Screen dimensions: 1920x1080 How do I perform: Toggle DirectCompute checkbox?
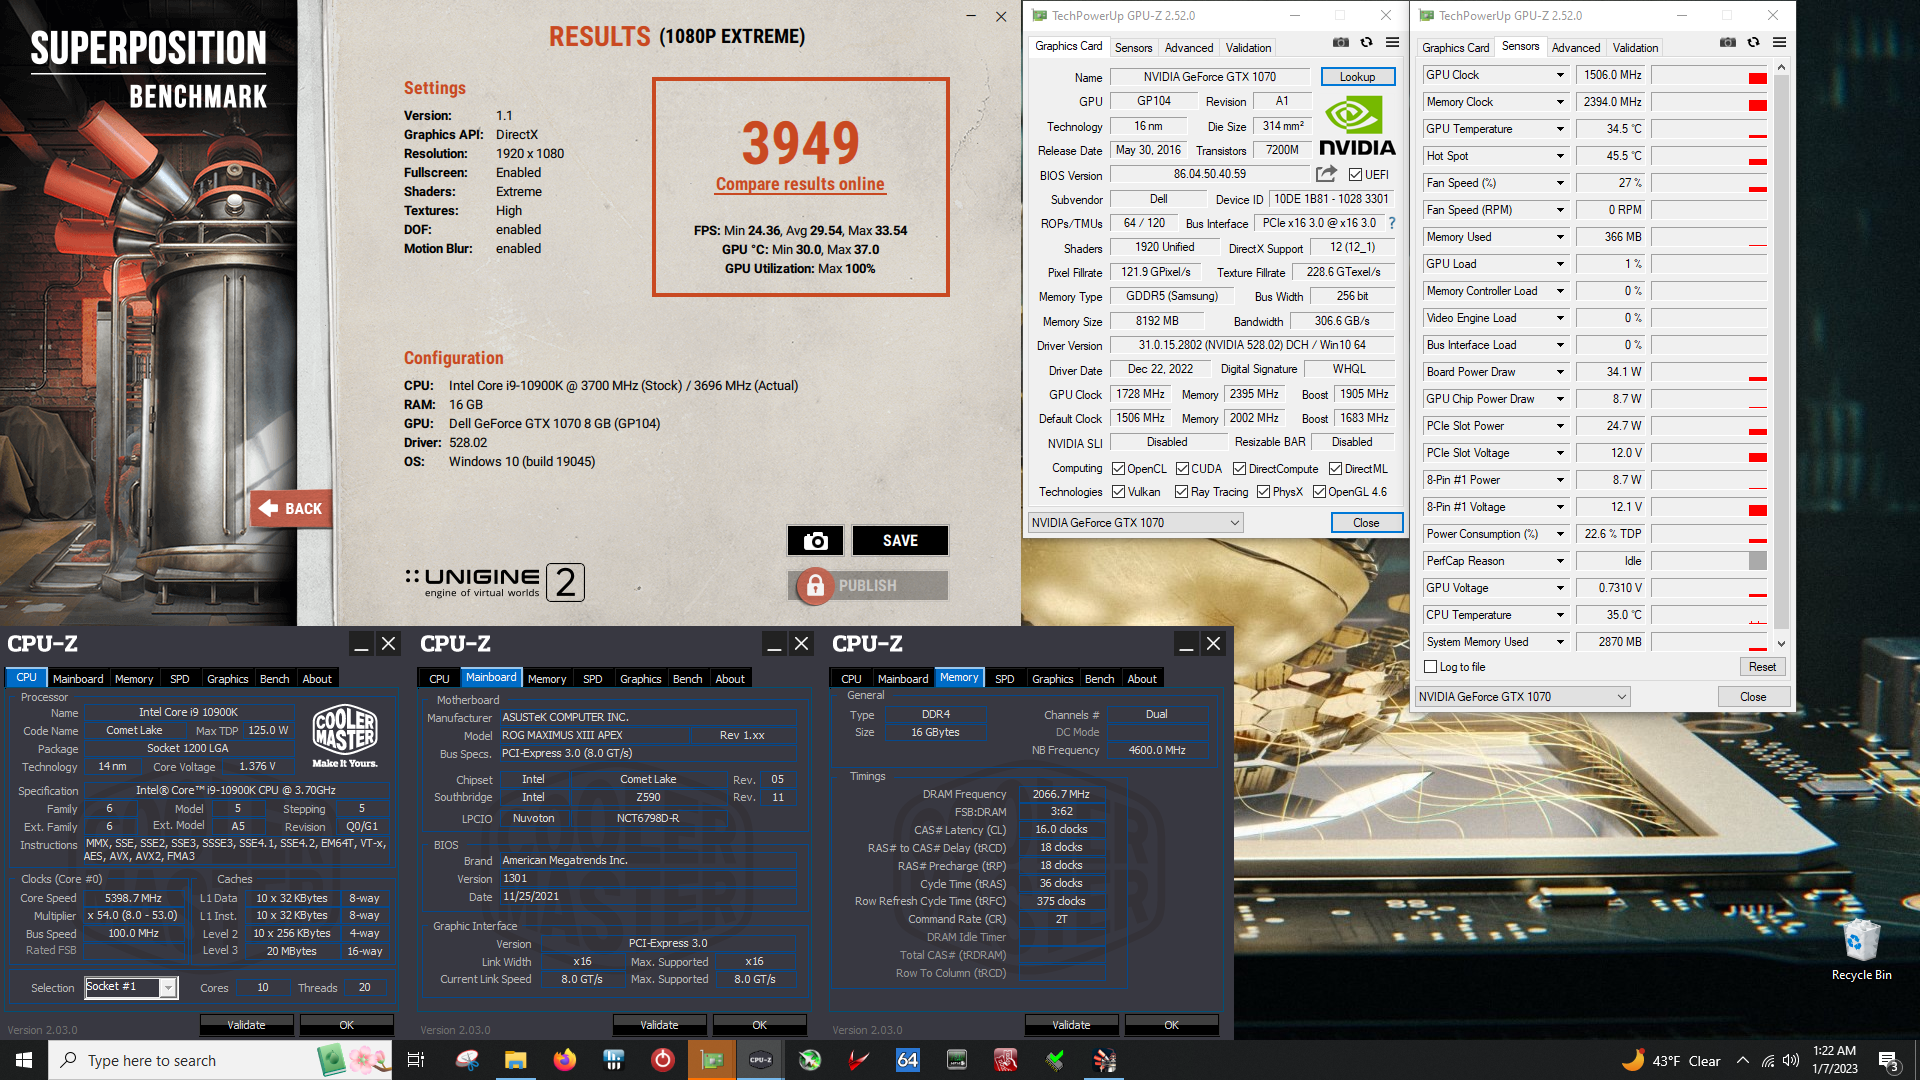click(1239, 468)
